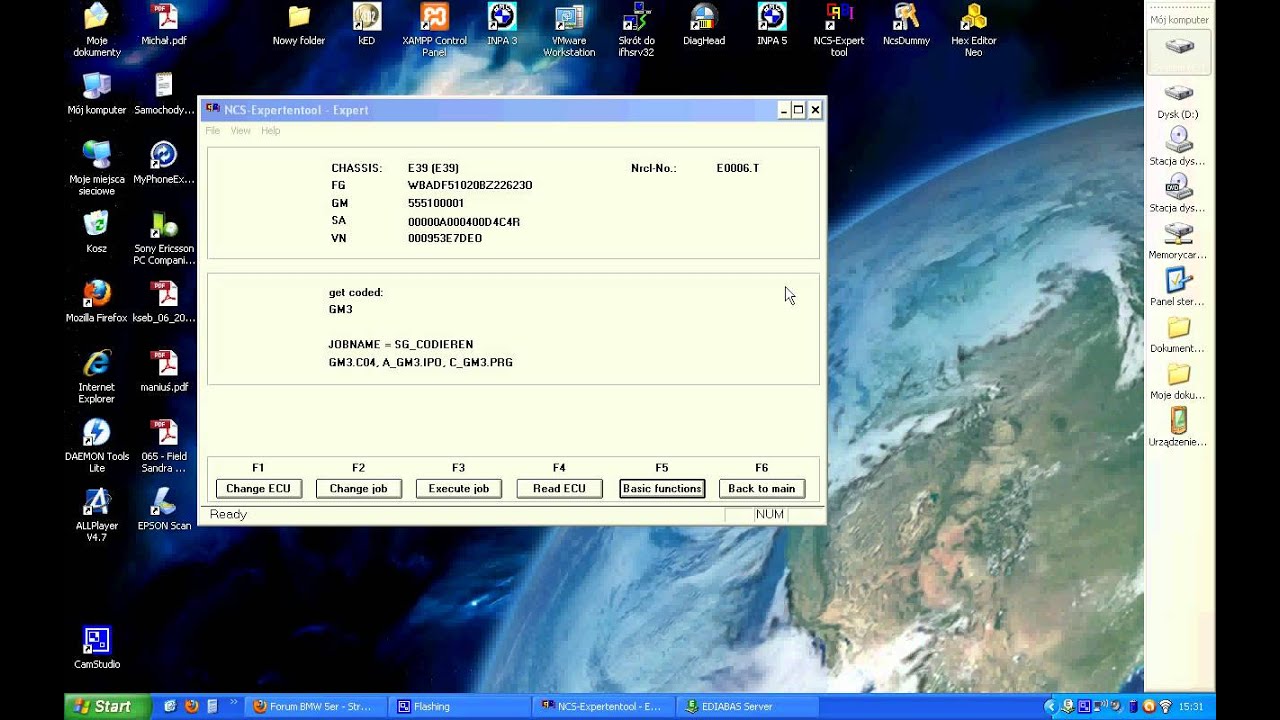Select the ALLPlayer V4.7 desktop shortcut
The height and width of the screenshot is (720, 1280).
pyautogui.click(x=96, y=514)
